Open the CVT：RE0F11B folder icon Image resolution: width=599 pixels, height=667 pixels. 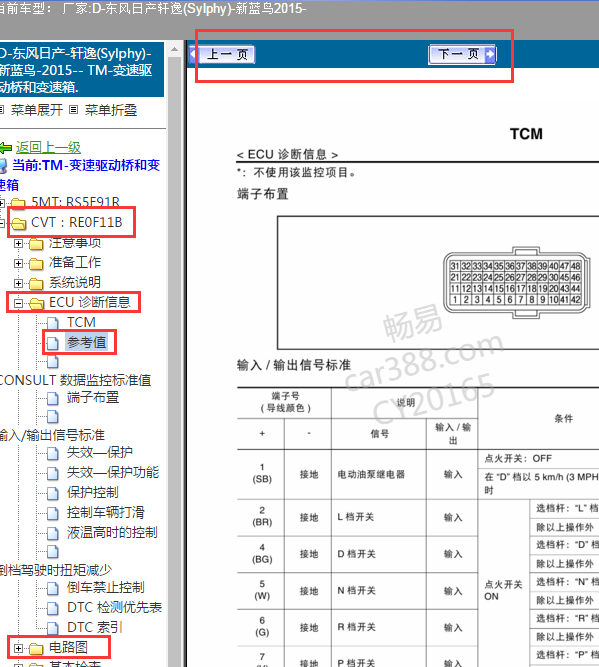tap(19, 223)
